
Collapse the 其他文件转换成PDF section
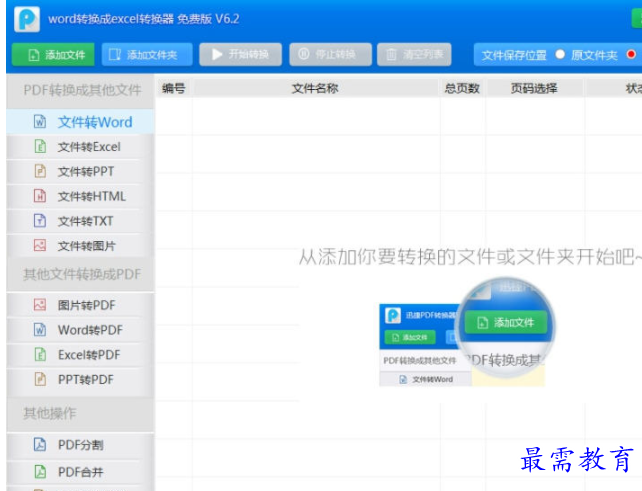(x=82, y=274)
